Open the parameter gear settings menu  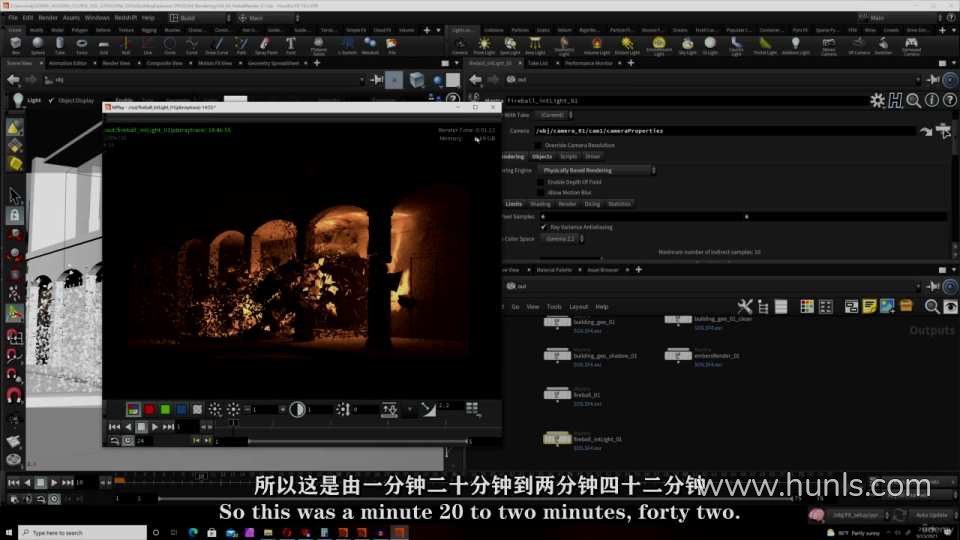coord(877,100)
